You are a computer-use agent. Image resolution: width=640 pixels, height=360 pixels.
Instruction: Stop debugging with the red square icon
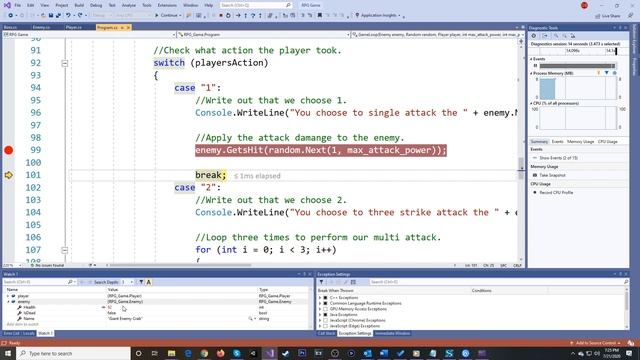pos(221,16)
